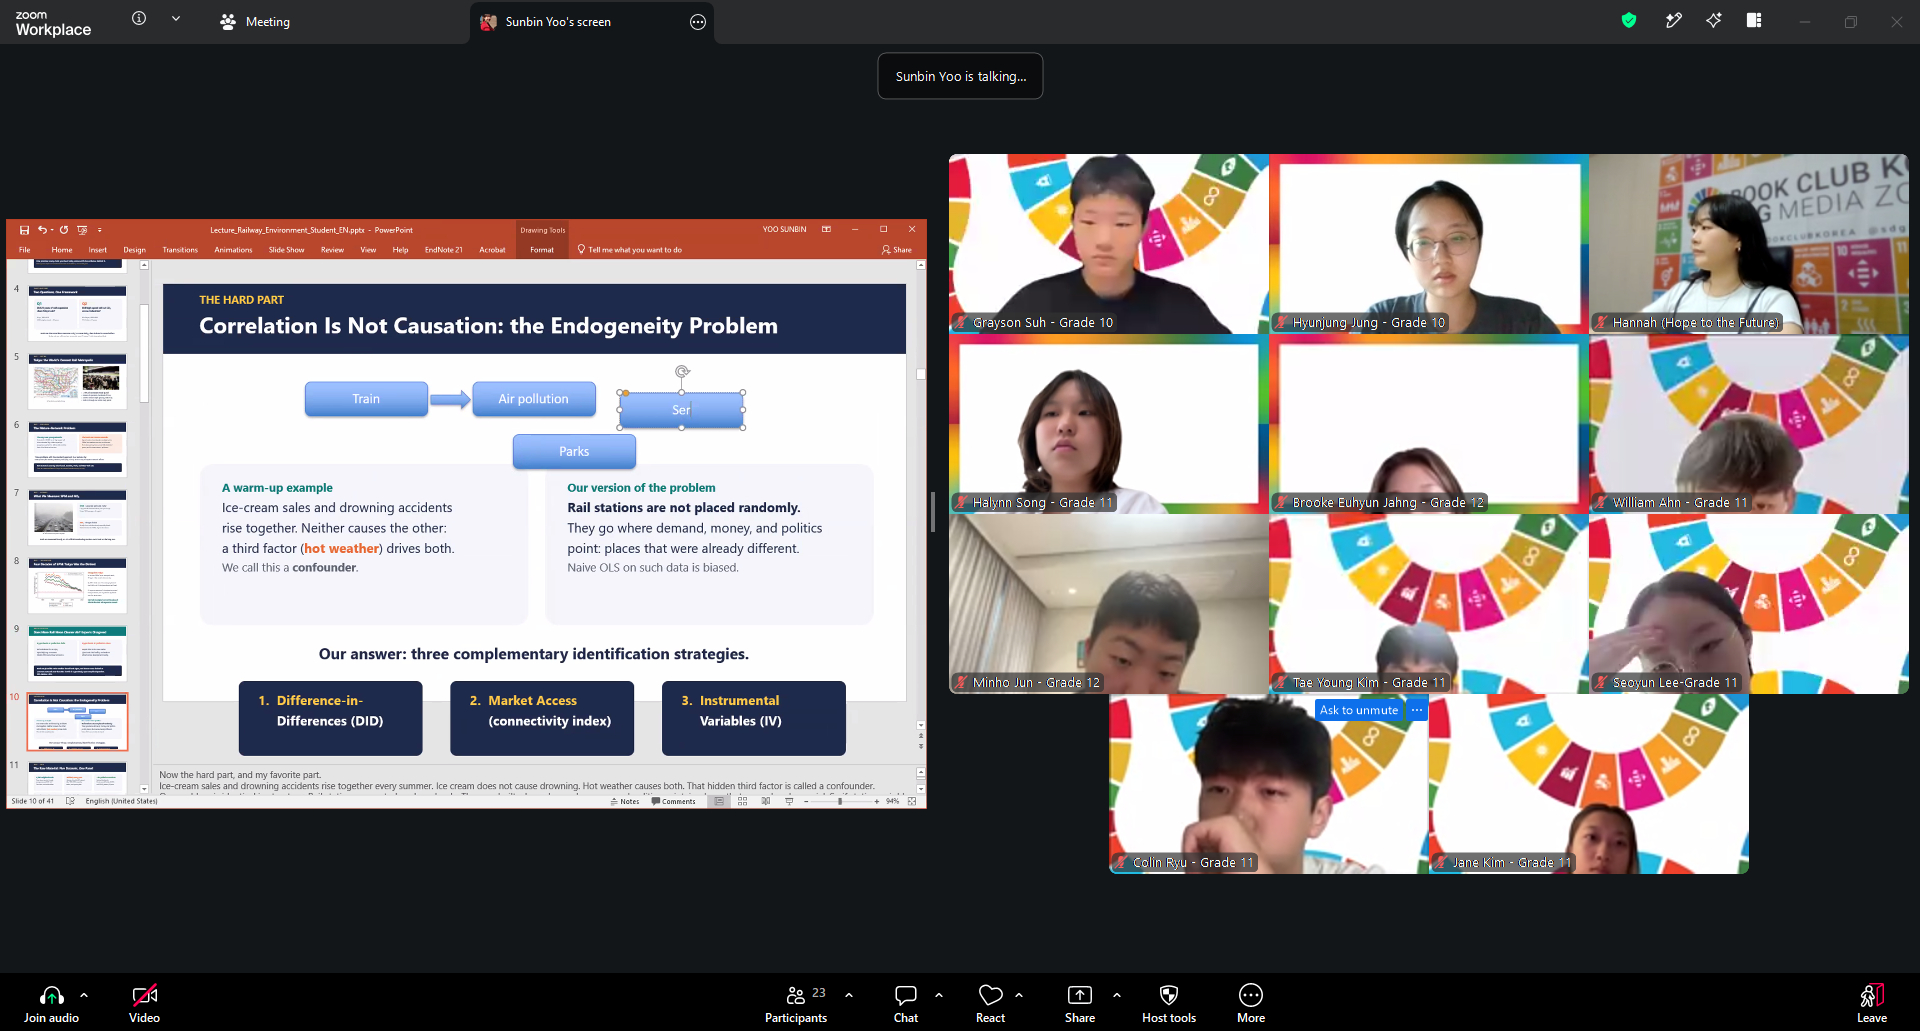Click the zoom out minus button
Screen dimensions: 1920x1032
(x=805, y=801)
